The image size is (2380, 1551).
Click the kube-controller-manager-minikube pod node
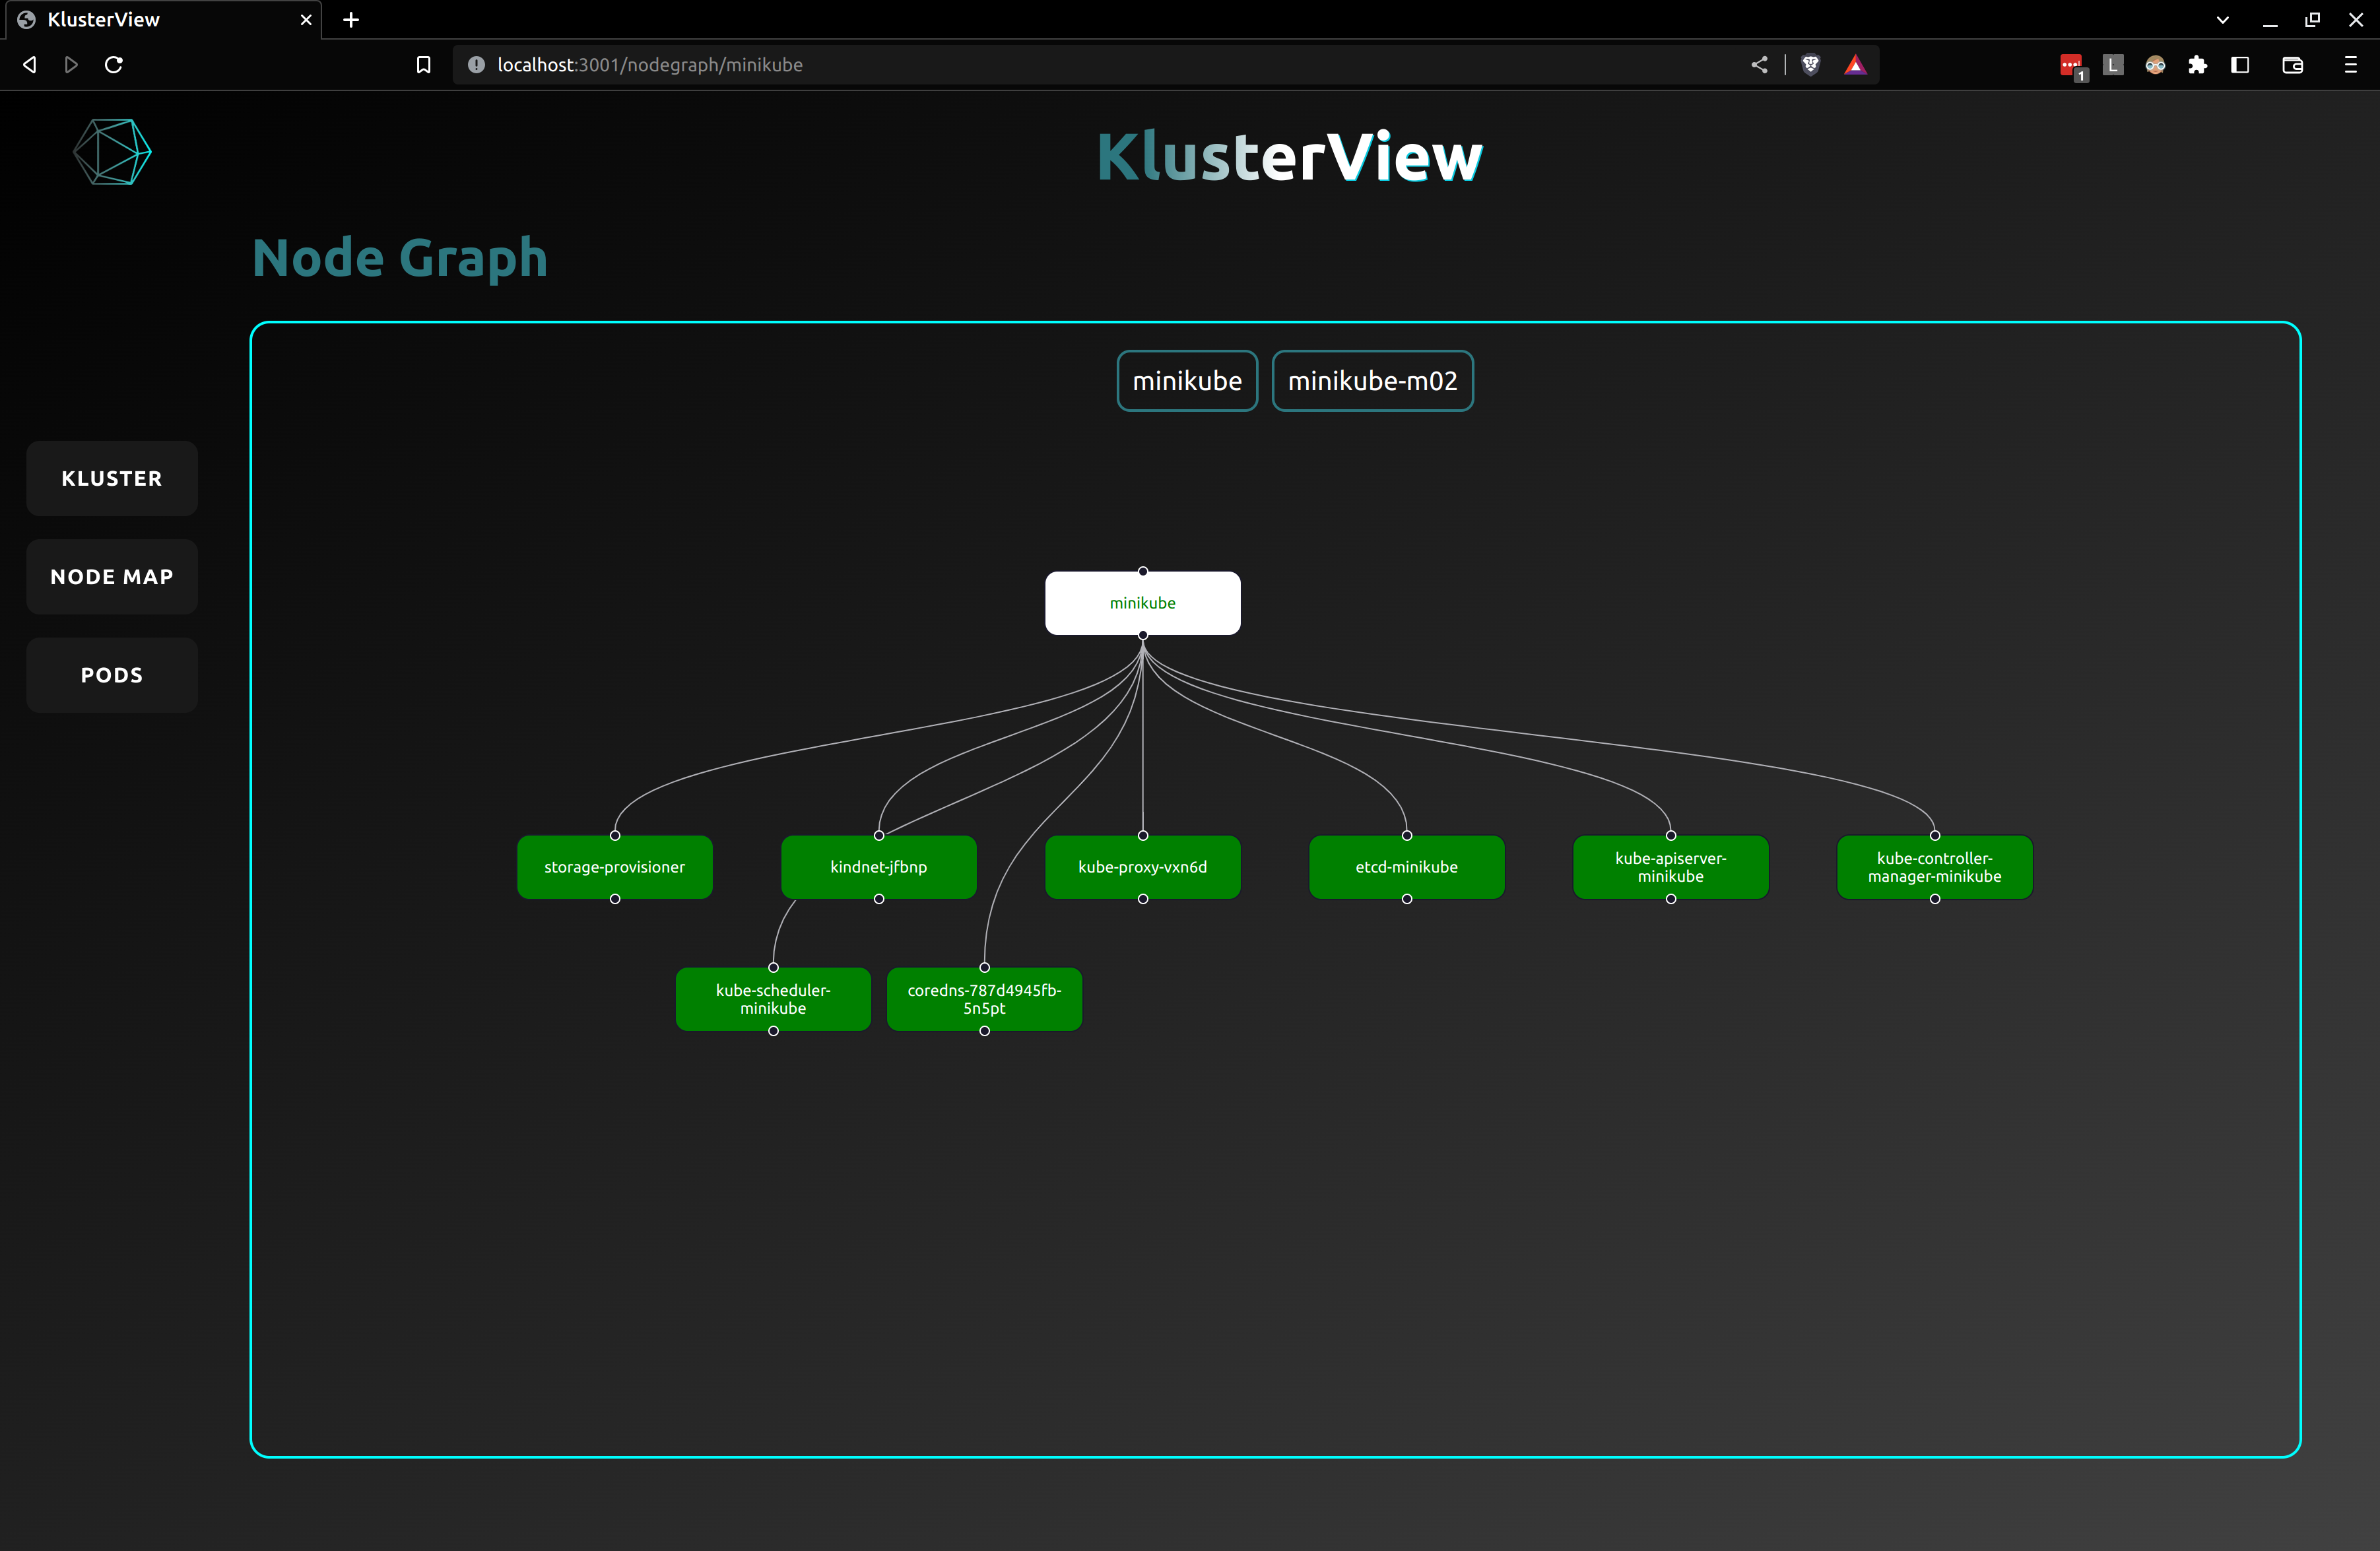1935,867
